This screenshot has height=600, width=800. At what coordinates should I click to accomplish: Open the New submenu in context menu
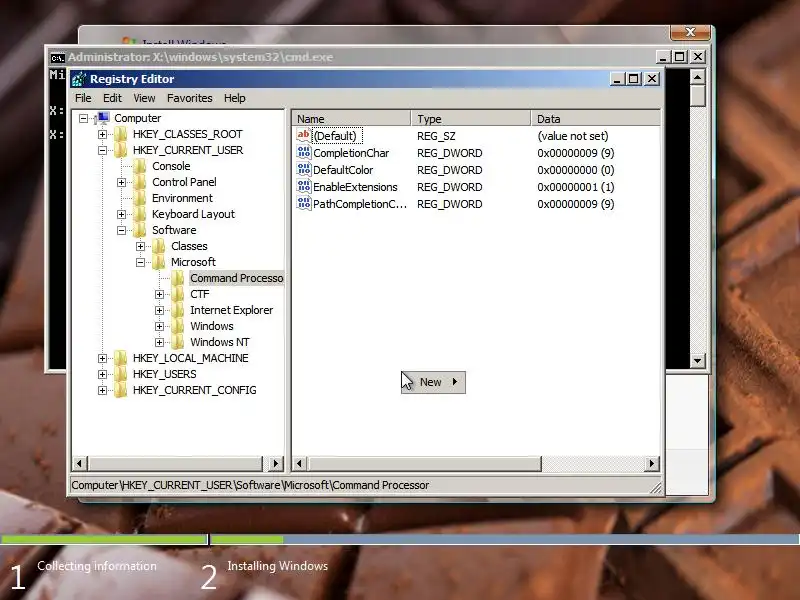(434, 382)
